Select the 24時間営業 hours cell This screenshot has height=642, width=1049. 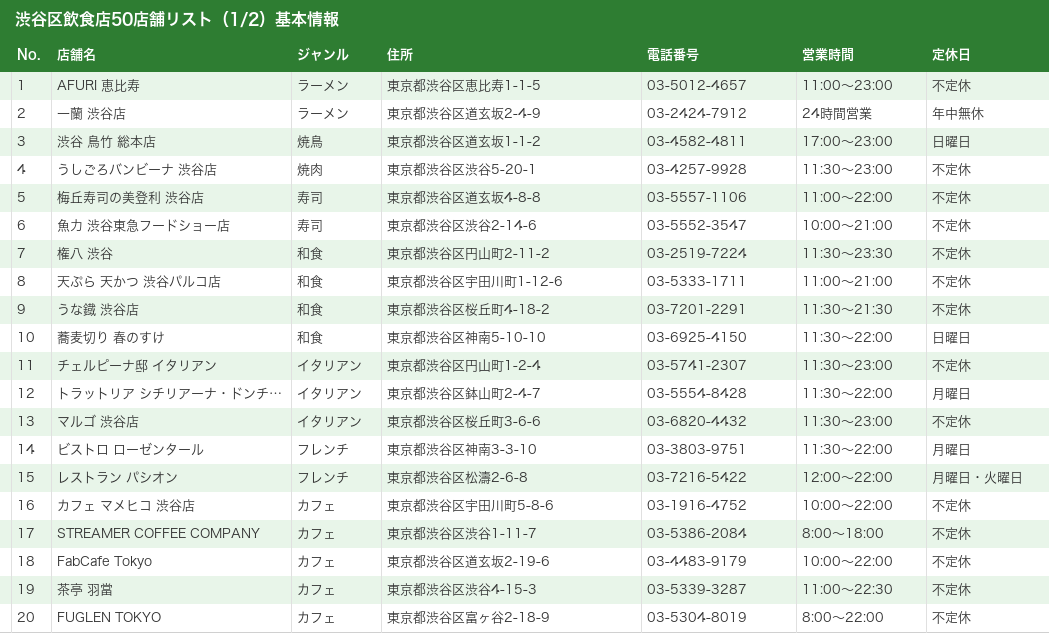(836, 114)
